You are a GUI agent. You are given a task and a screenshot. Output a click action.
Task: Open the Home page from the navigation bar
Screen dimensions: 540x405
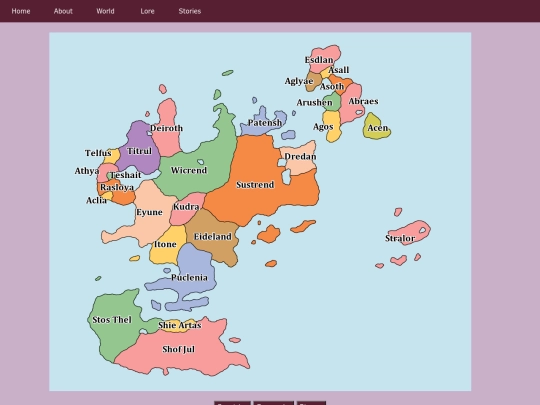pyautogui.click(x=21, y=11)
